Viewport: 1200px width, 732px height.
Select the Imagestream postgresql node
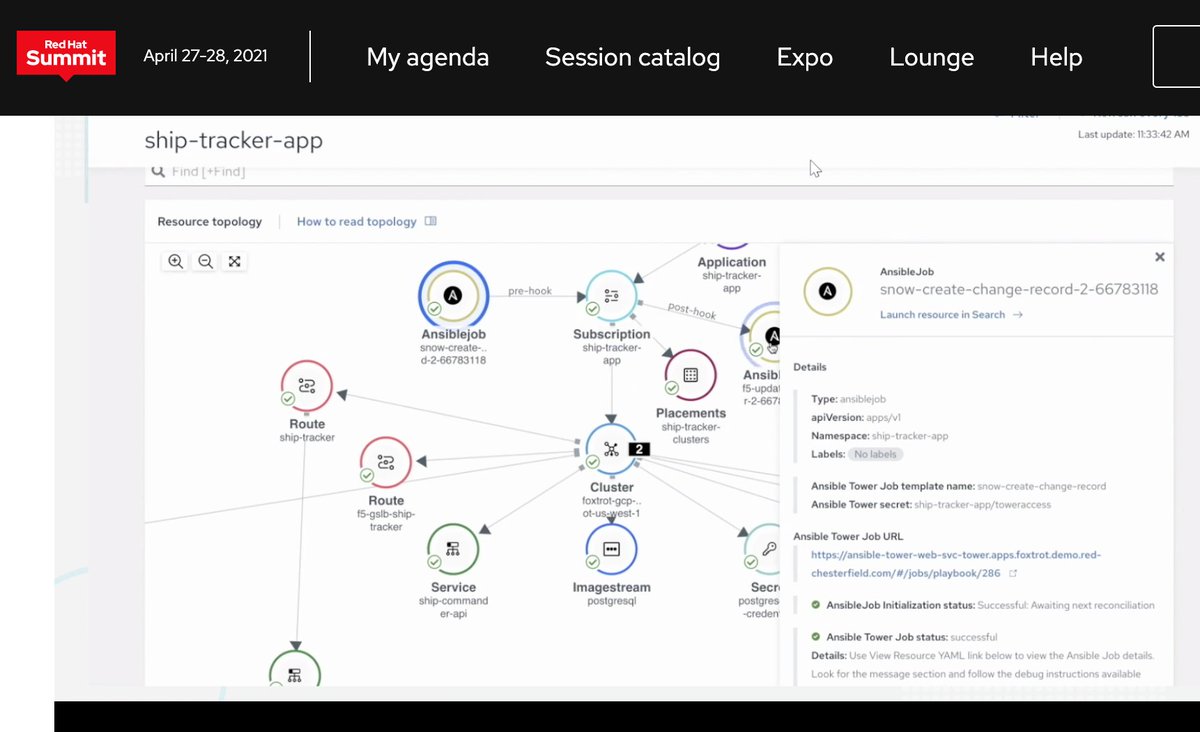click(612, 549)
